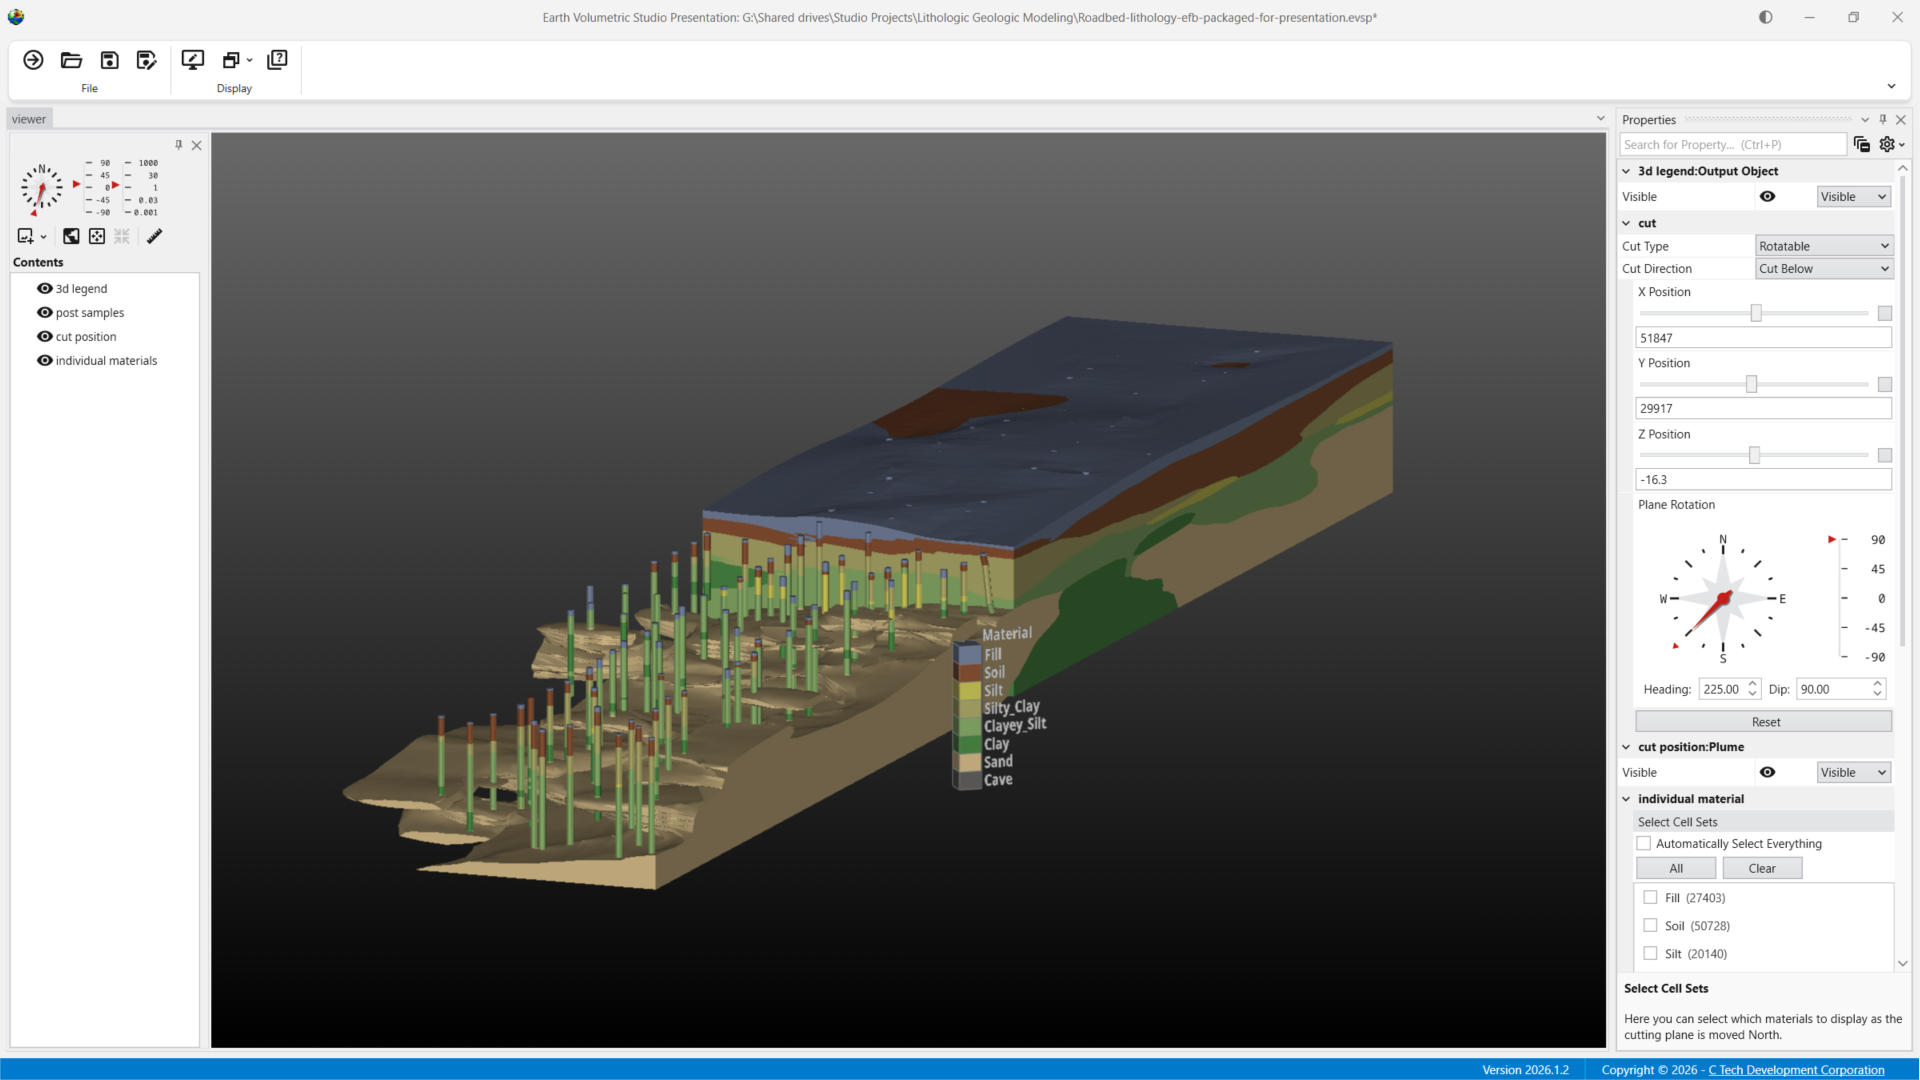Click the help window icon in Display group
The height and width of the screenshot is (1080, 1920).
[277, 60]
